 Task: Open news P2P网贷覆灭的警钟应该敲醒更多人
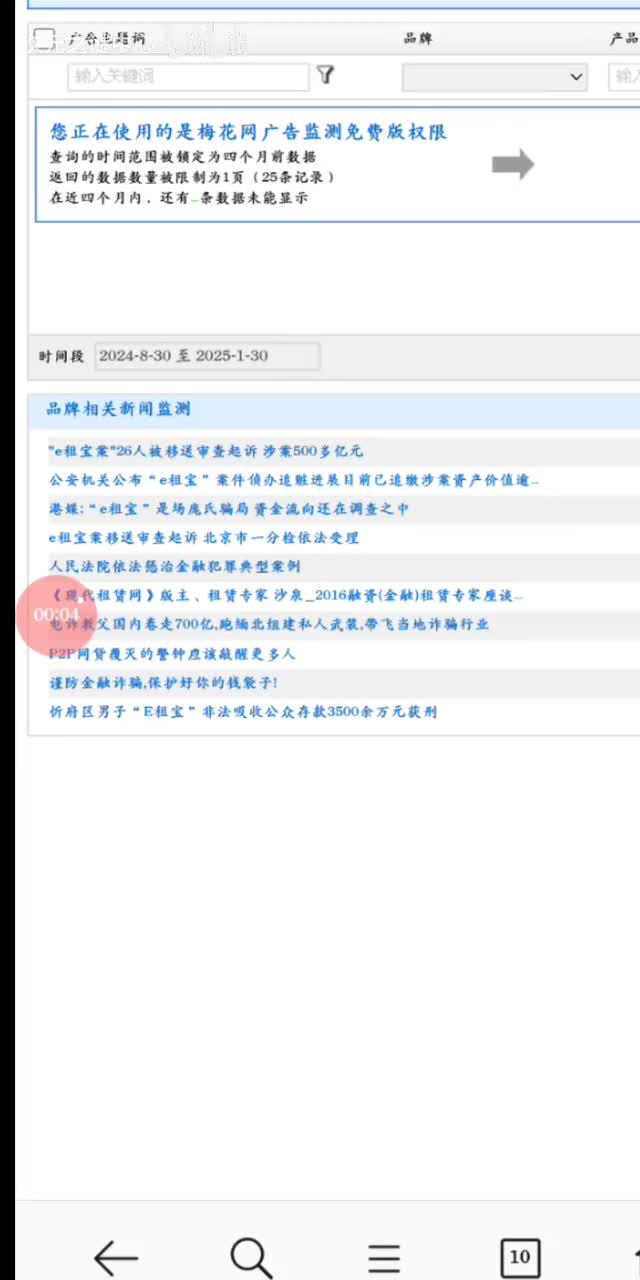pyautogui.click(x=172, y=654)
